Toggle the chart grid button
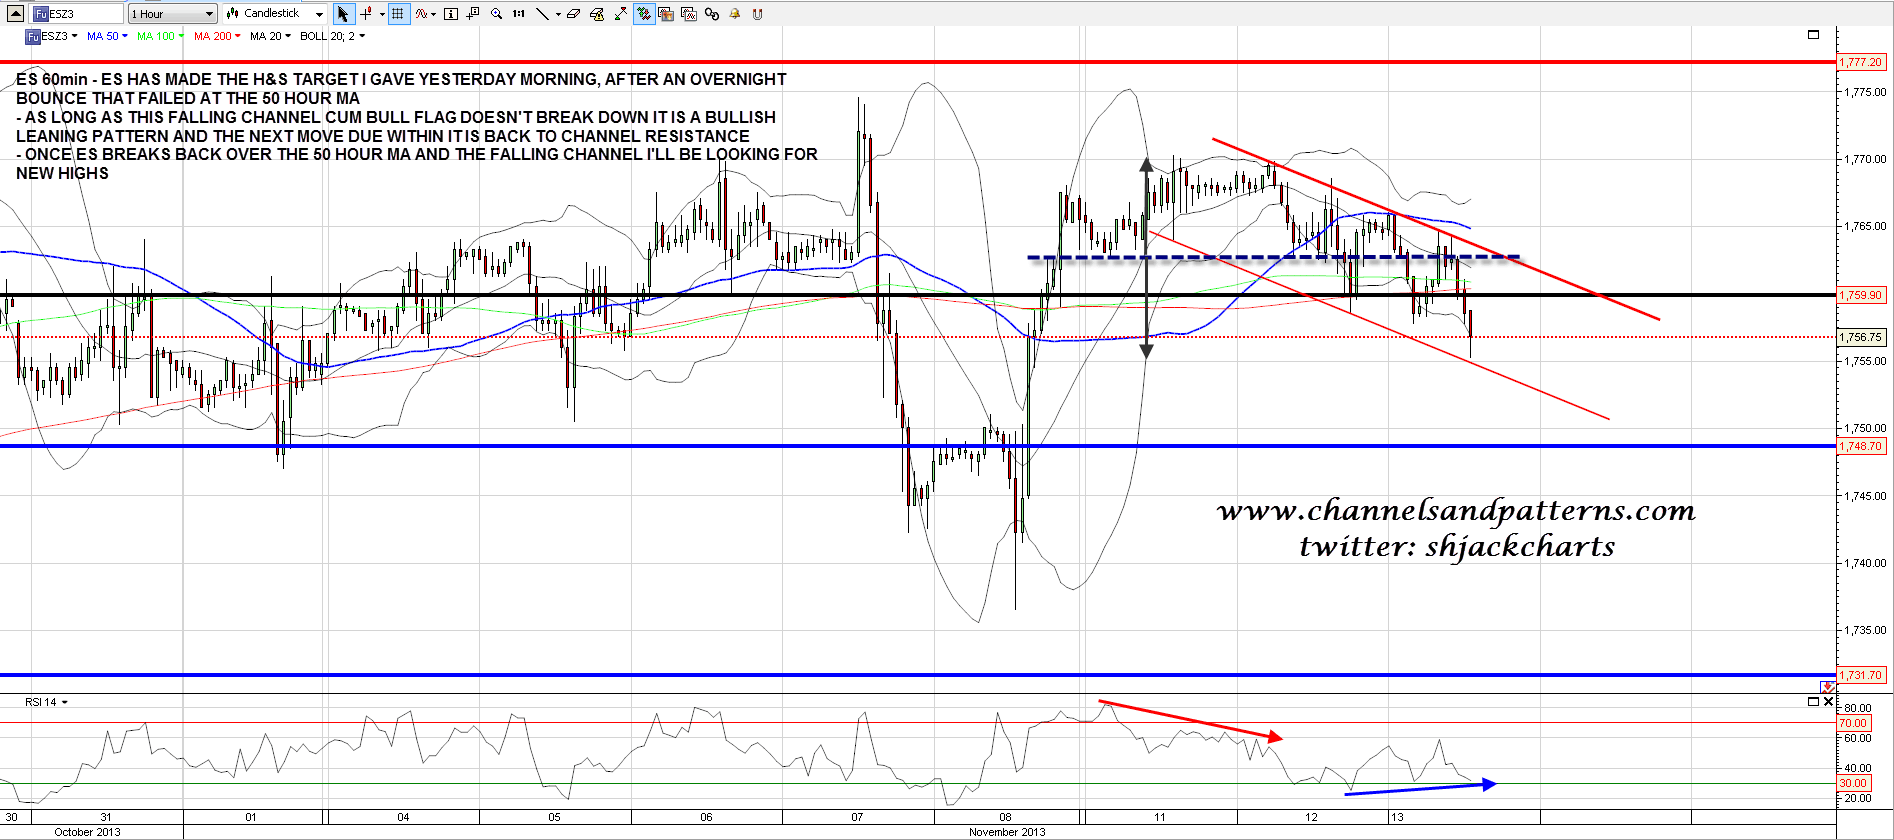1894x840 pixels. 398,14
